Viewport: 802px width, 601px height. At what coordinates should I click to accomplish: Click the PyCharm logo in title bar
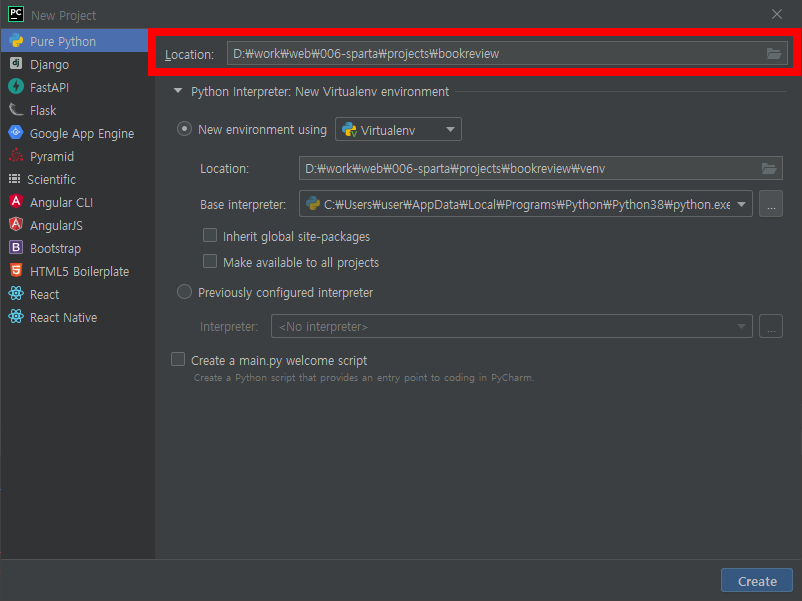16,14
